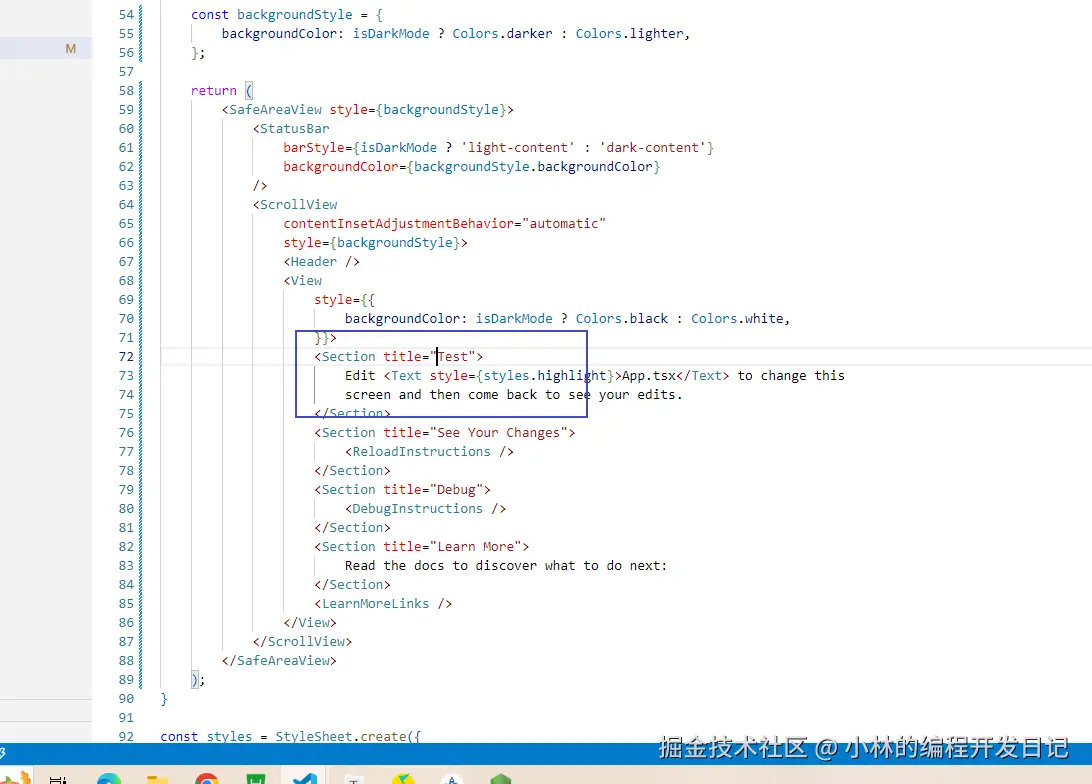Screen dimensions: 1092x784
Task: Click 'contentInsetAdjustmentBehavior' attribute
Action: (398, 224)
